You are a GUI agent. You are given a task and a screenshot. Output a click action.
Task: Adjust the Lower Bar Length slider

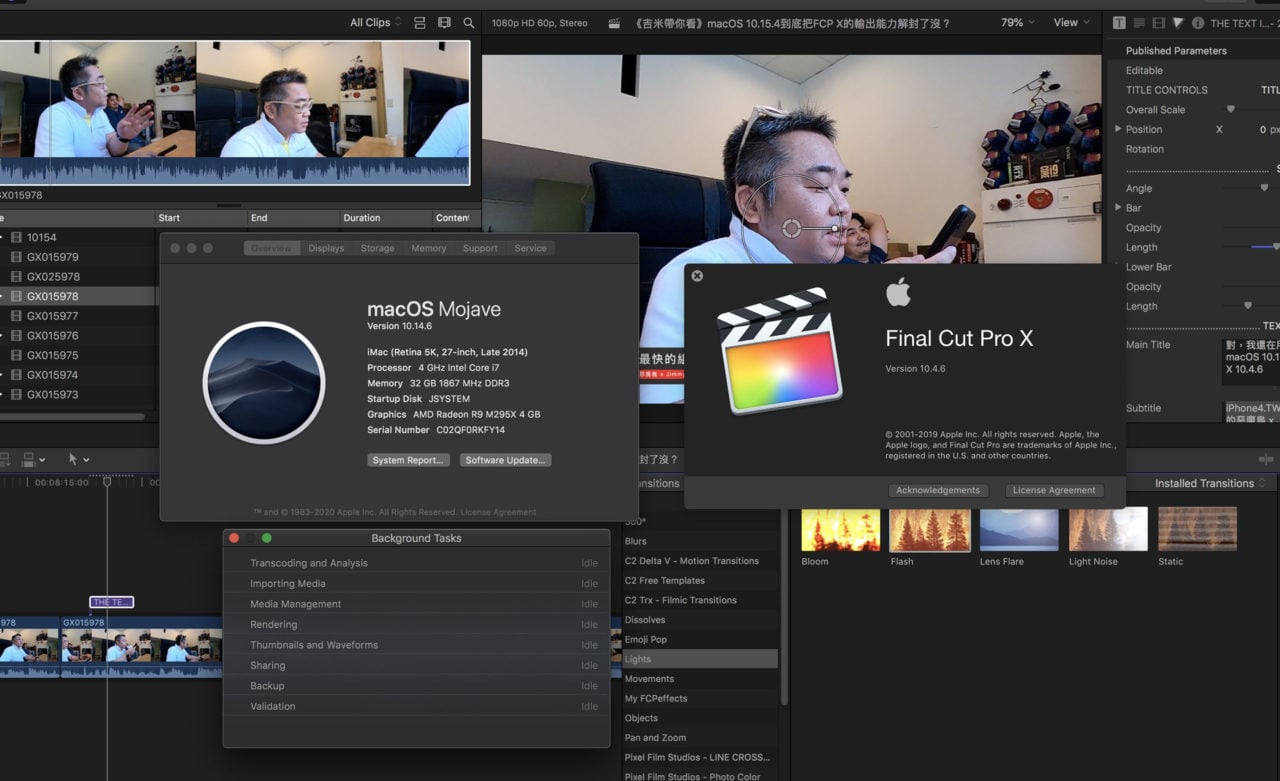coord(1247,306)
